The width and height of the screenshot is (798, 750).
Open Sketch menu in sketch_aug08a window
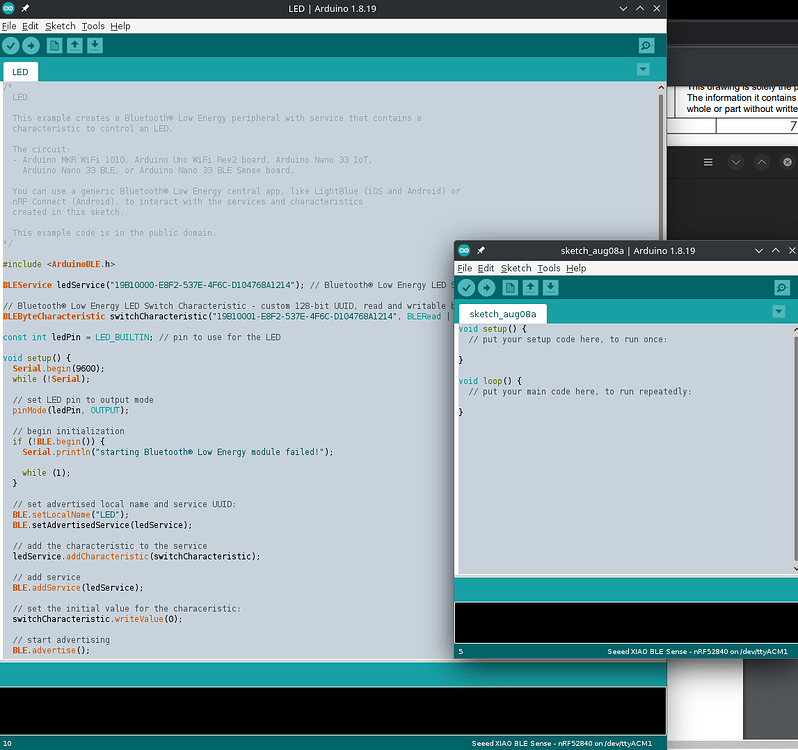point(516,268)
